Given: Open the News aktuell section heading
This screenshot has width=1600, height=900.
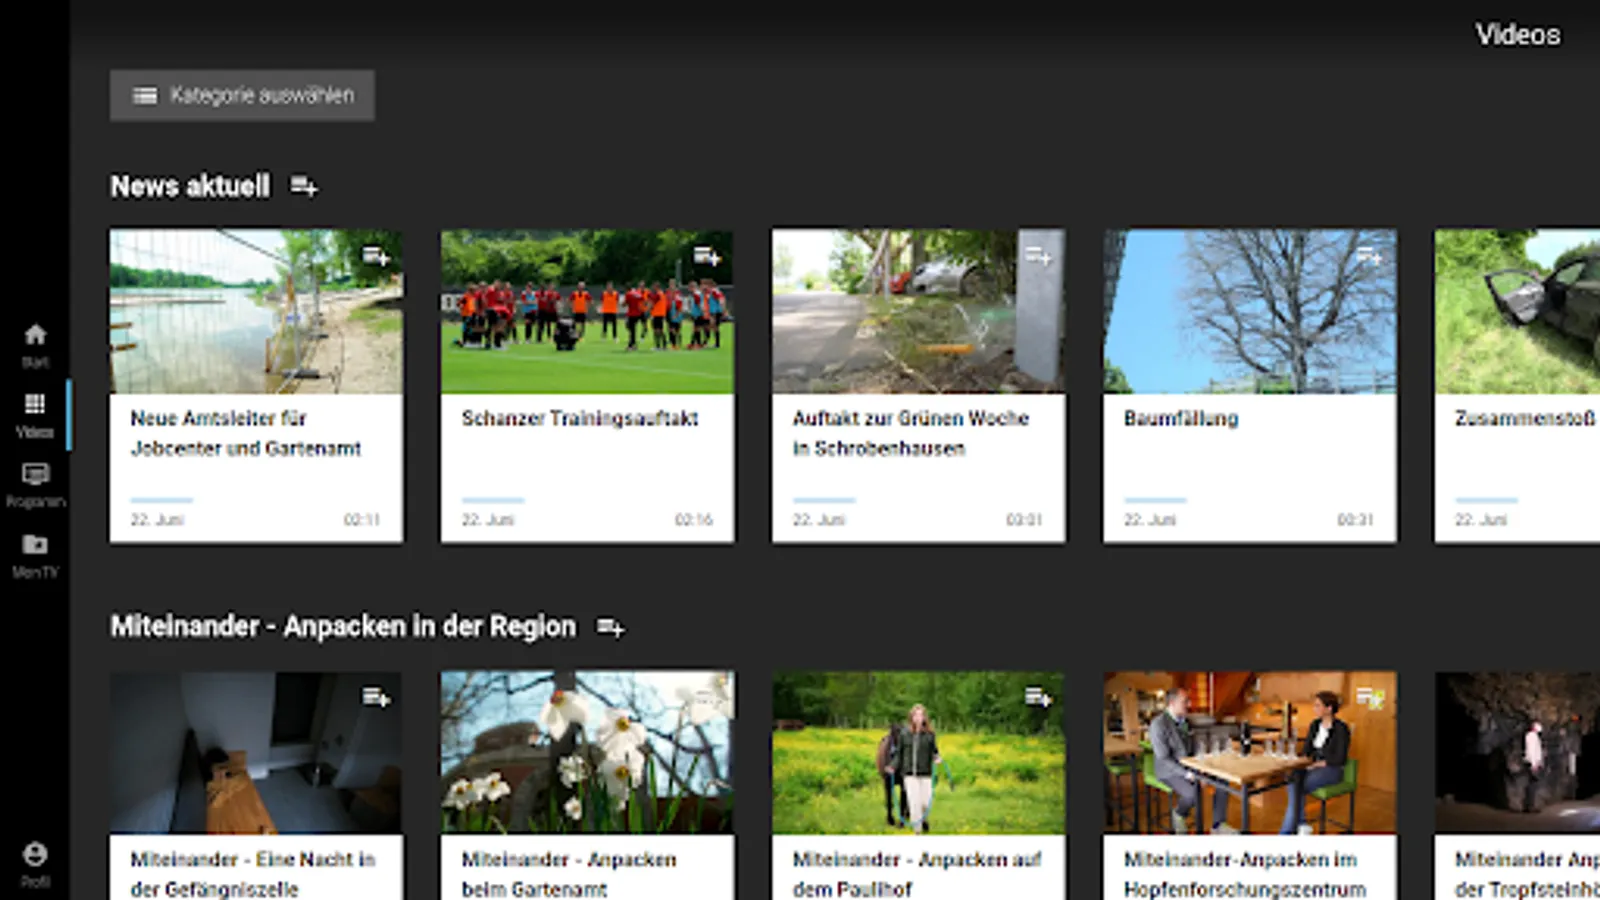Looking at the screenshot, I should (190, 186).
